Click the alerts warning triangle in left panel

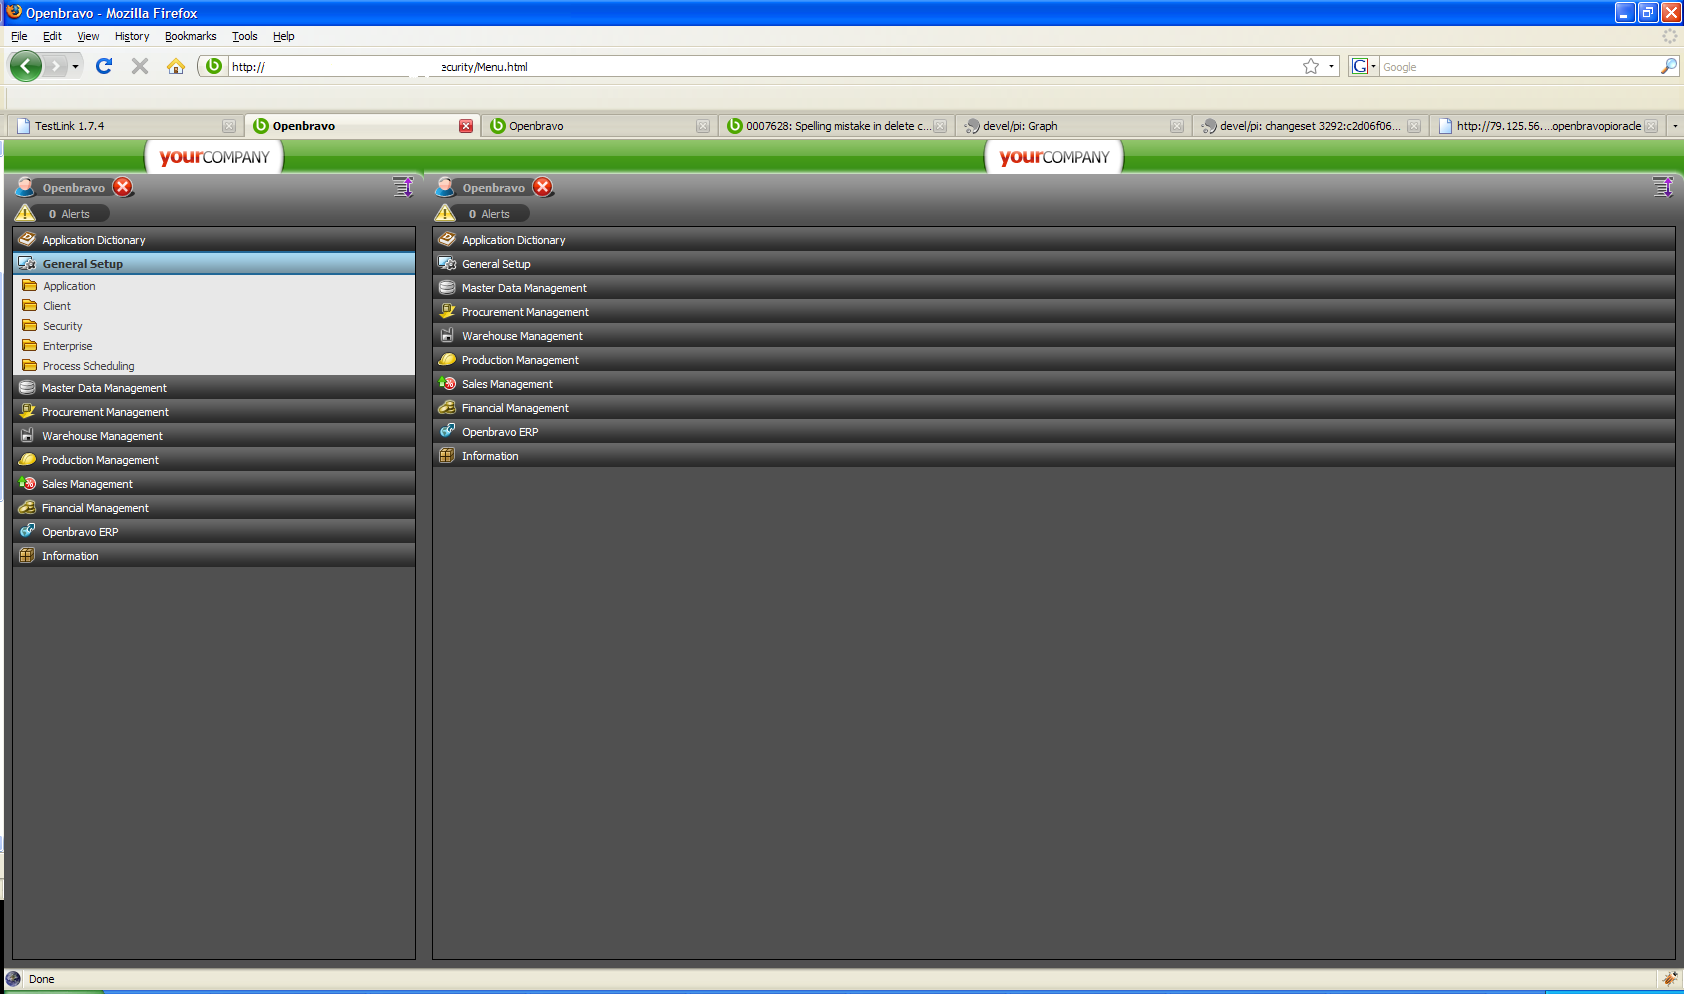25,213
